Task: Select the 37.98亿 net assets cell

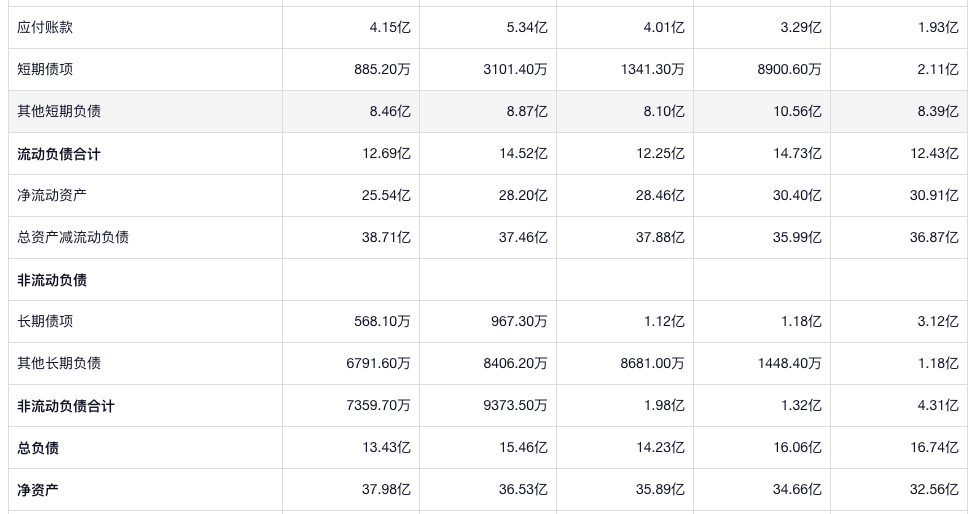Action: coord(386,490)
